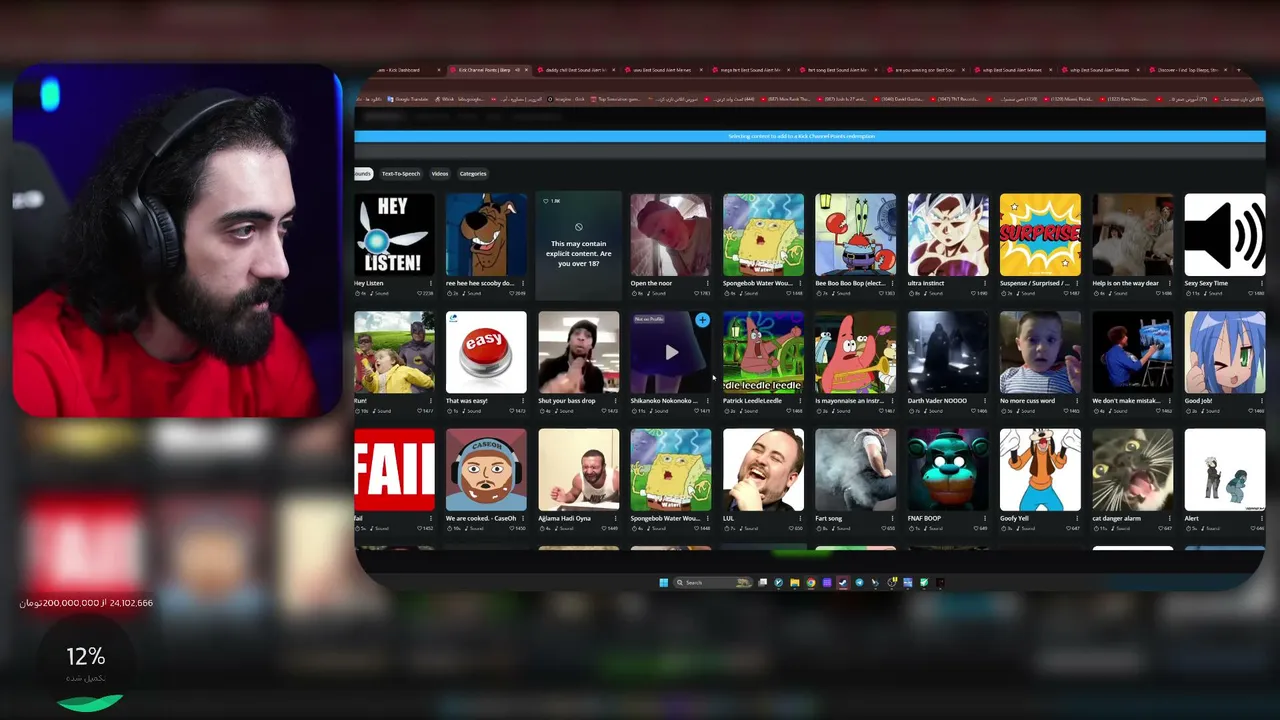Play the Hey Listen sound thumbnail
1280x720 pixels.
[x=394, y=235]
